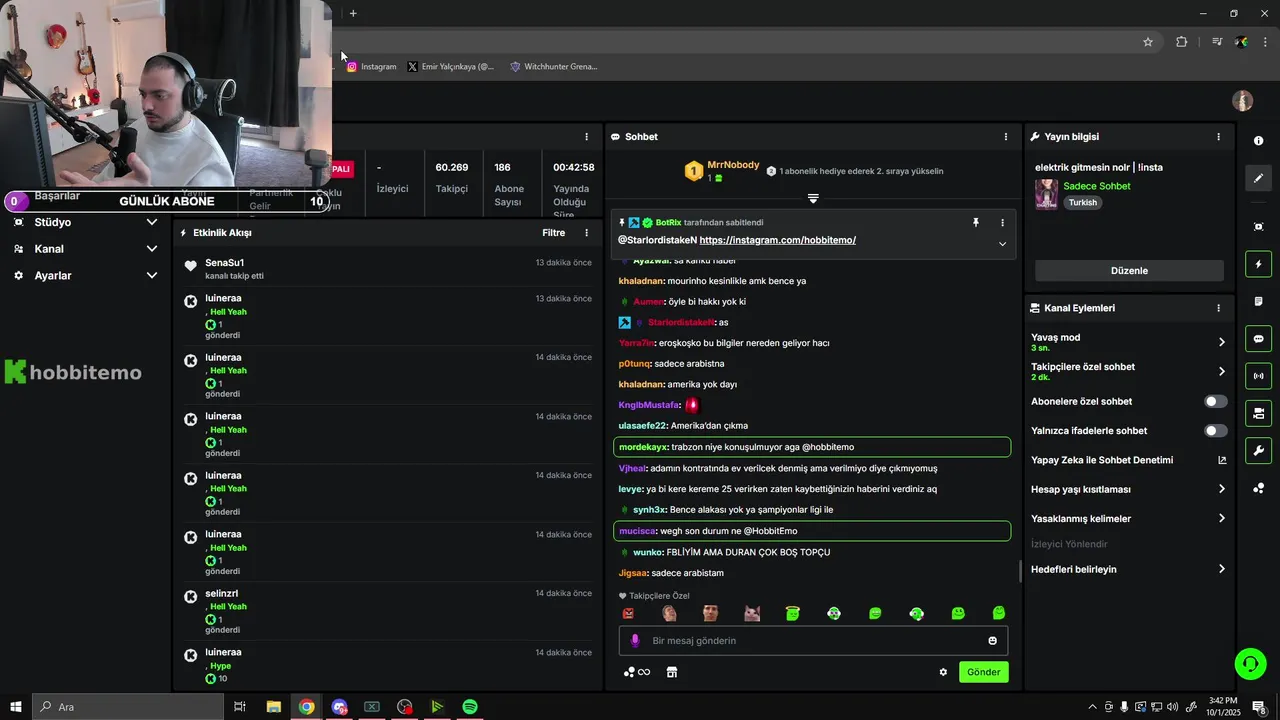Open File Explorer from the taskbar

[x=273, y=707]
